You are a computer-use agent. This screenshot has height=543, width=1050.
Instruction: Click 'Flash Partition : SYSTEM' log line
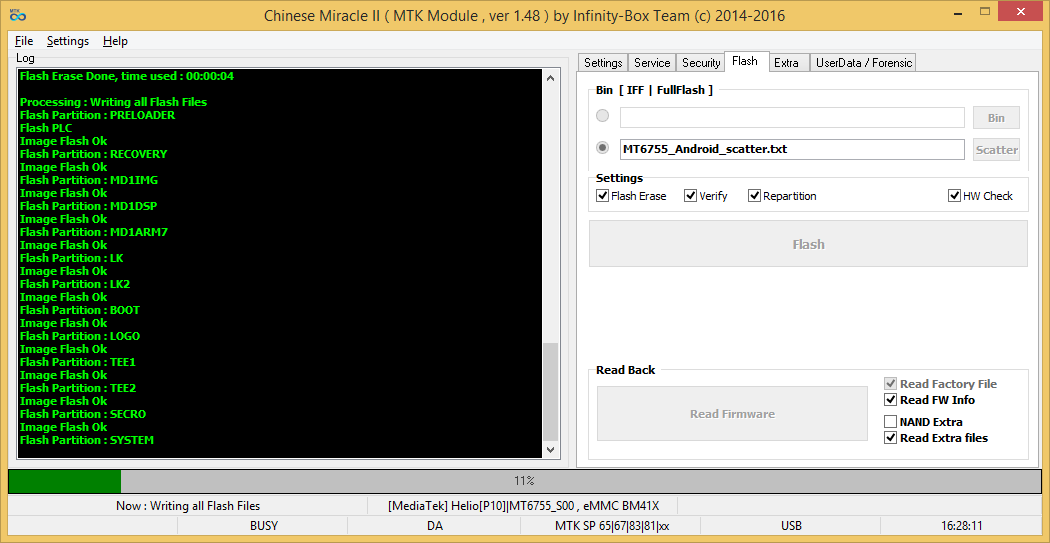pyautogui.click(x=86, y=440)
